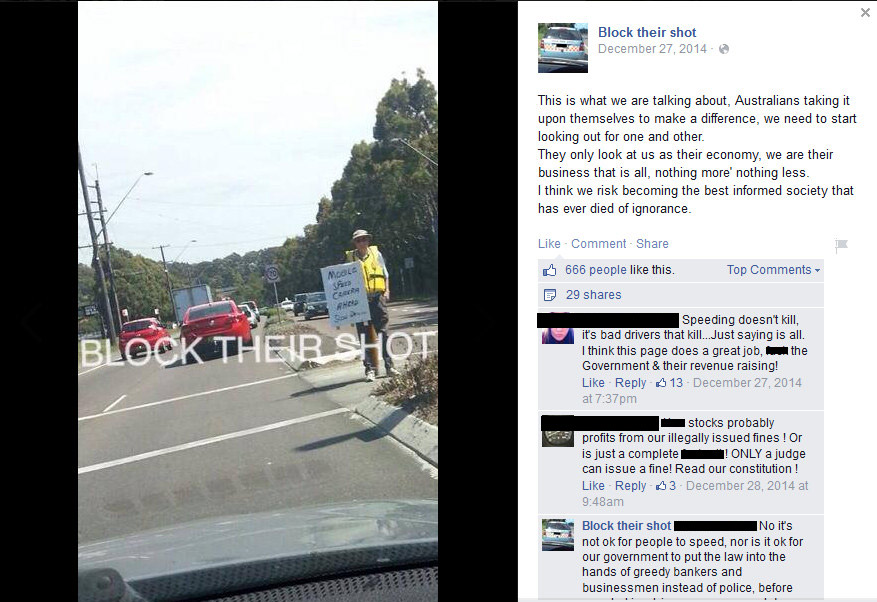
Task: Click Comment under the post text
Action: (598, 244)
